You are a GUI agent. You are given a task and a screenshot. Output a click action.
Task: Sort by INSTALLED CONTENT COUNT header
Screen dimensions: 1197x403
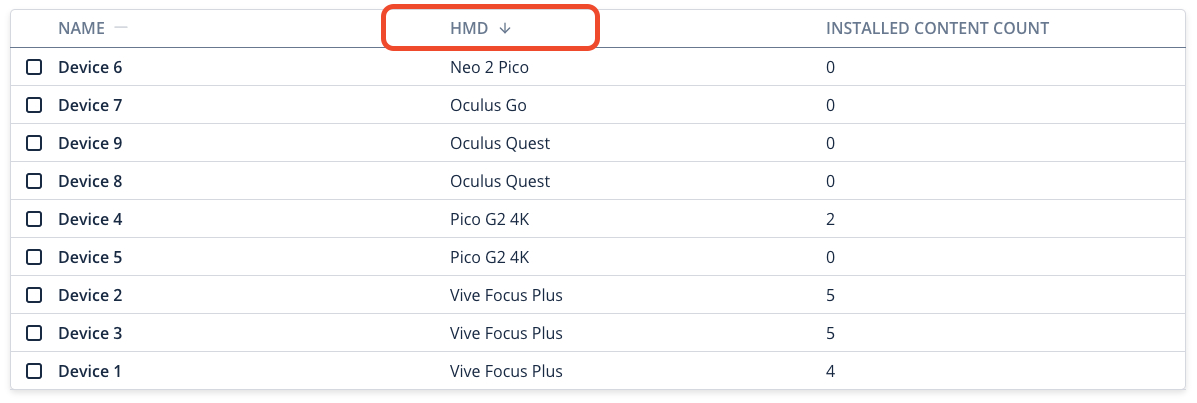[937, 28]
